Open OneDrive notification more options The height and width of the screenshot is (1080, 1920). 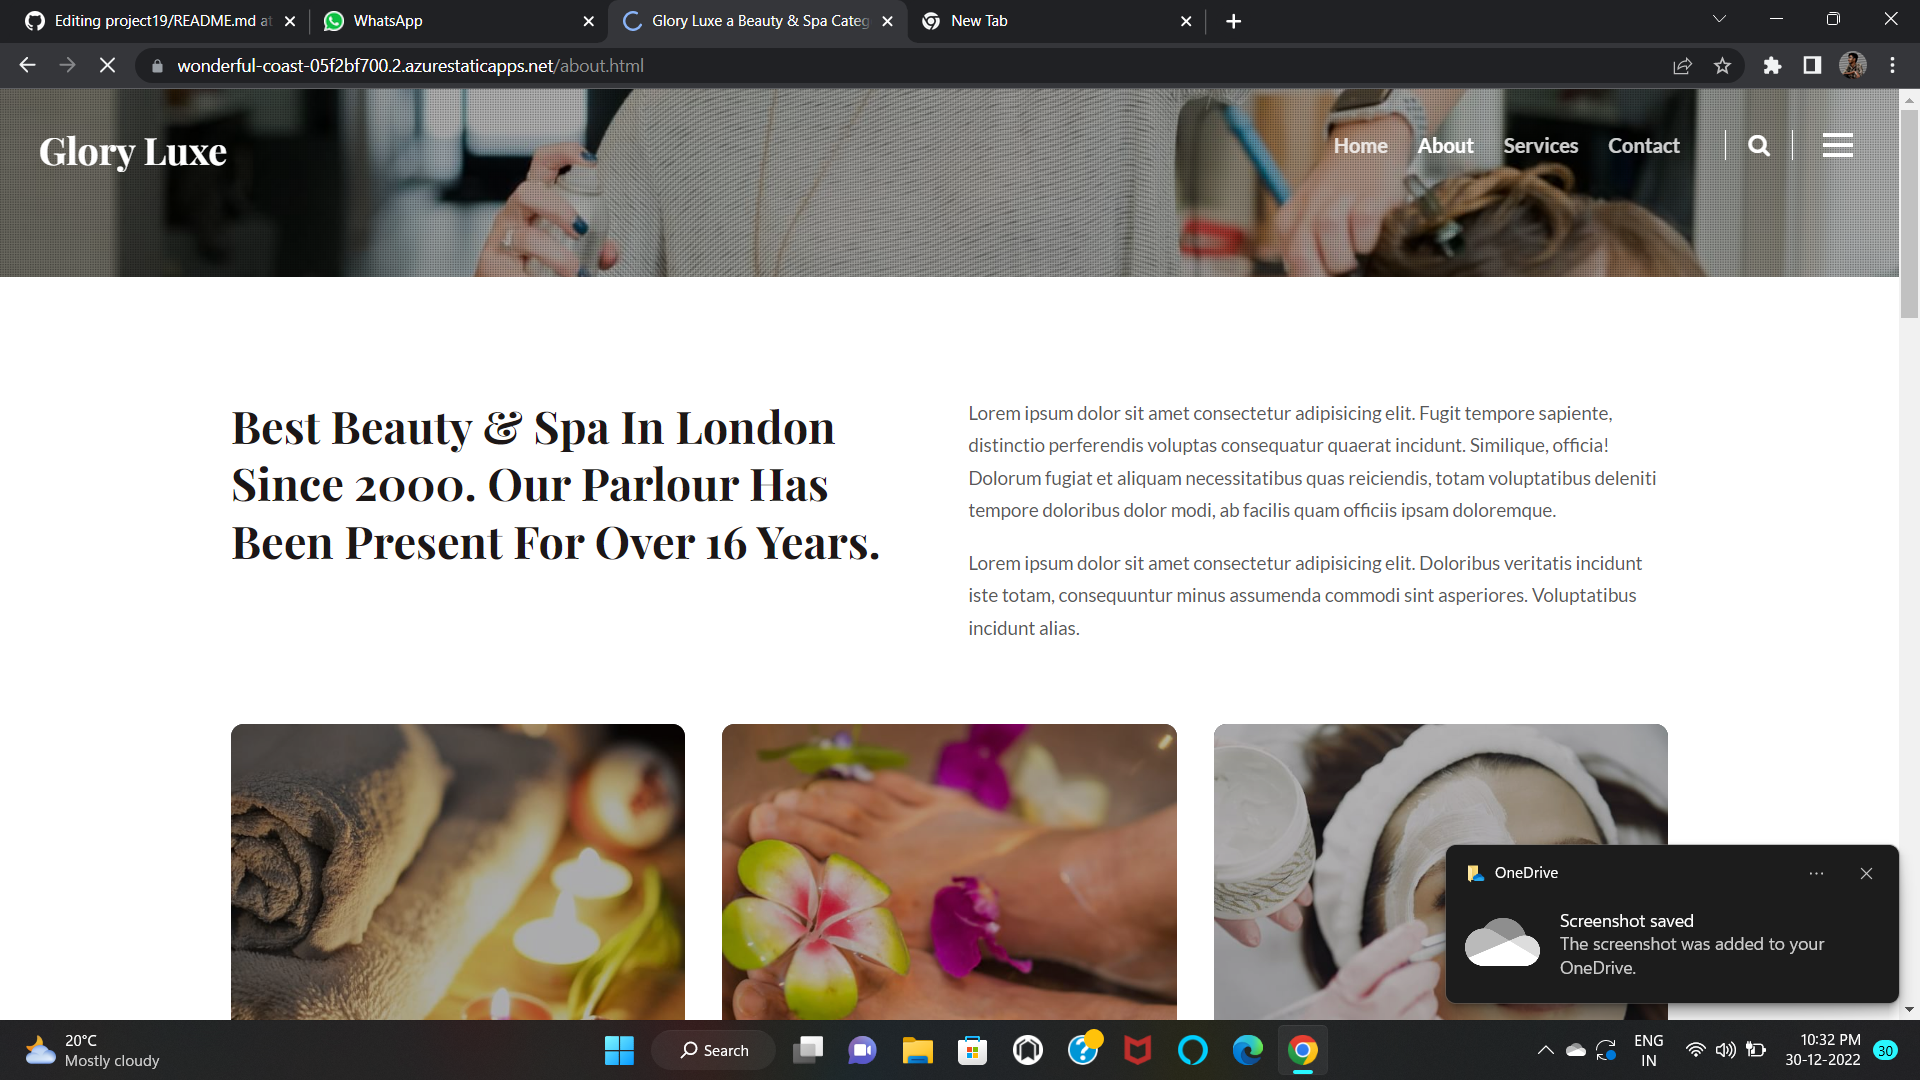tap(1816, 873)
